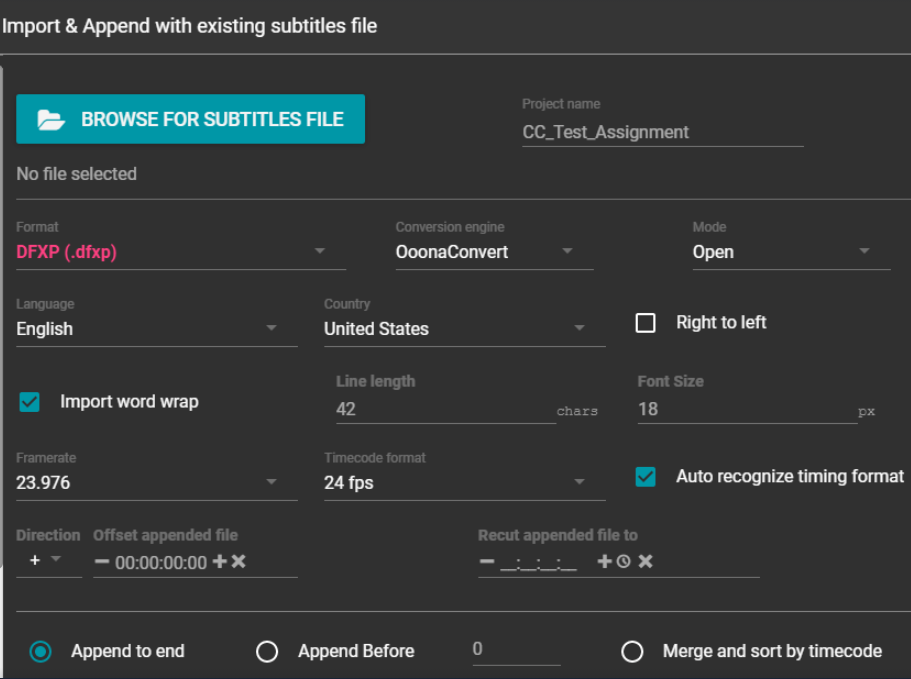The width and height of the screenshot is (911, 679).
Task: Click the minus icon for Recut appended file
Action: 487,562
